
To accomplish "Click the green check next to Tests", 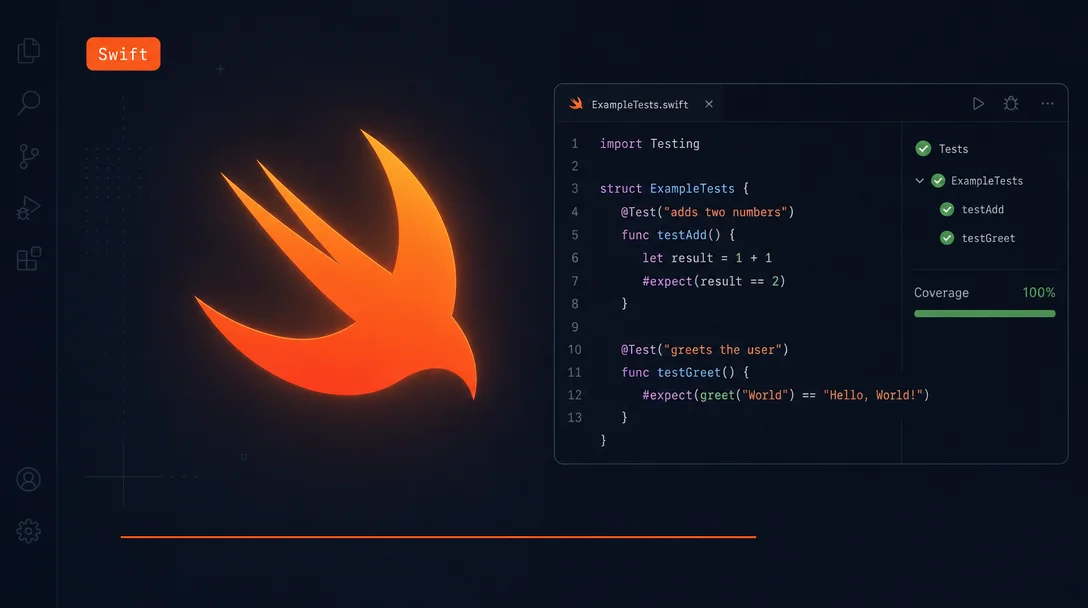I will point(923,149).
